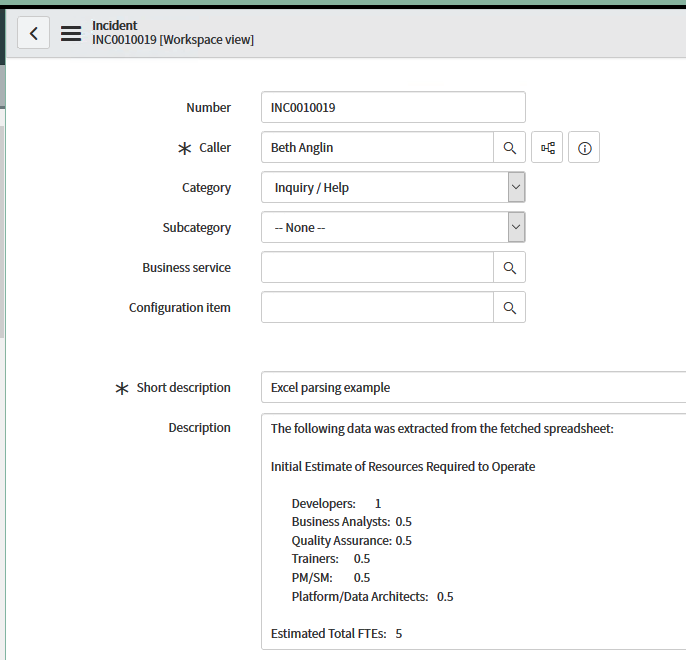The height and width of the screenshot is (660, 686).
Task: Click the INC0010019 [Workspace view] subtitle
Action: 173,40
